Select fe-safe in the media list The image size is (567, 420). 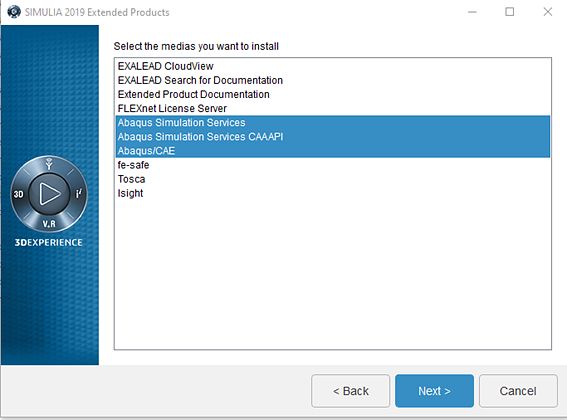(333, 165)
